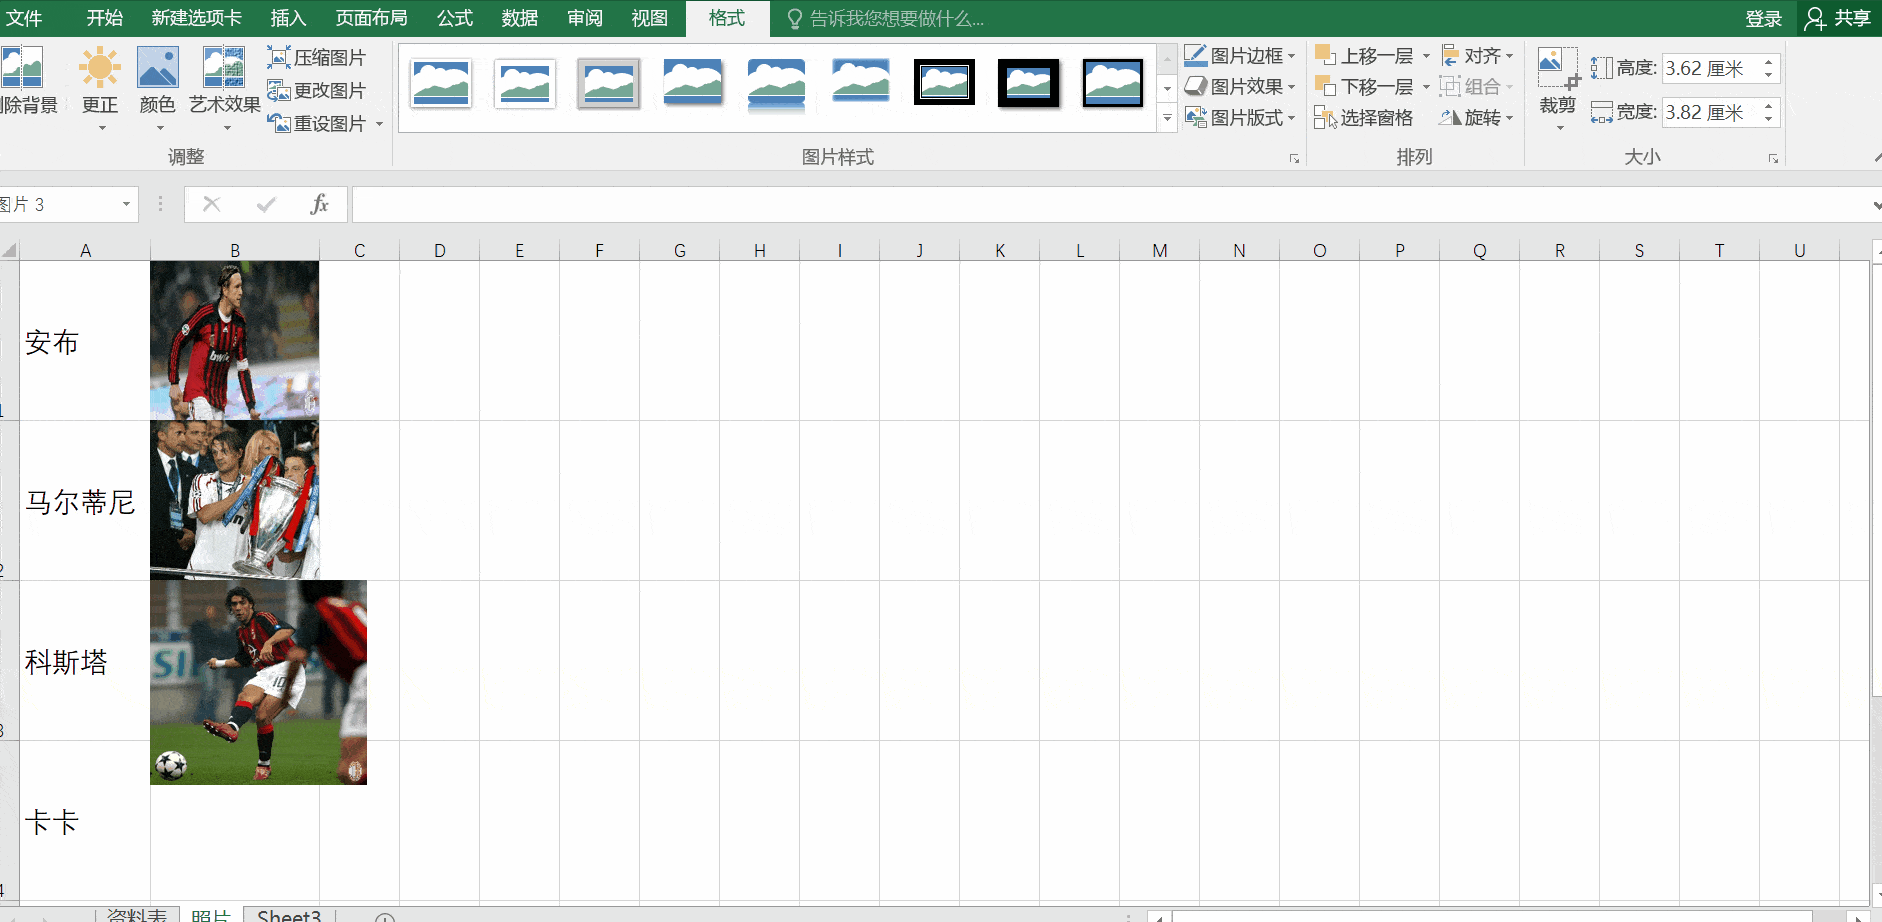Increase picture height with up stepper
The height and width of the screenshot is (922, 1882).
pos(1768,62)
